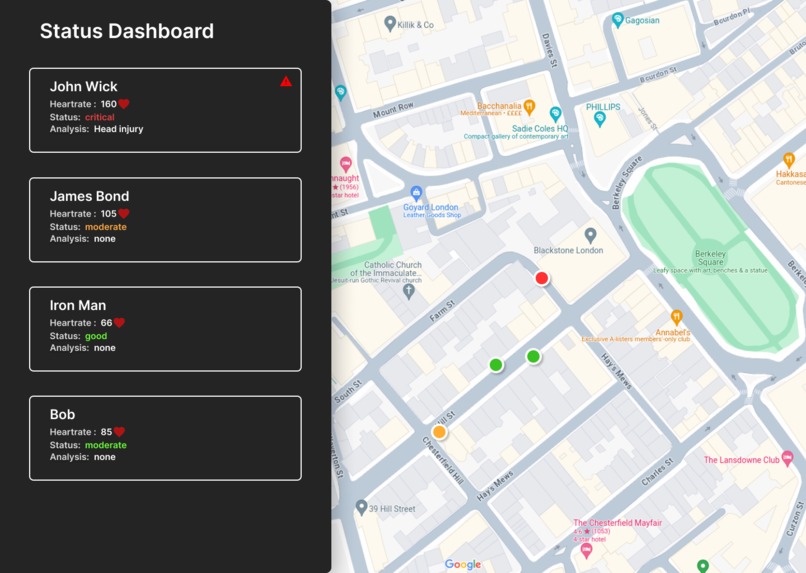Click the Connaught hotel pin at map edge

click(x=346, y=164)
